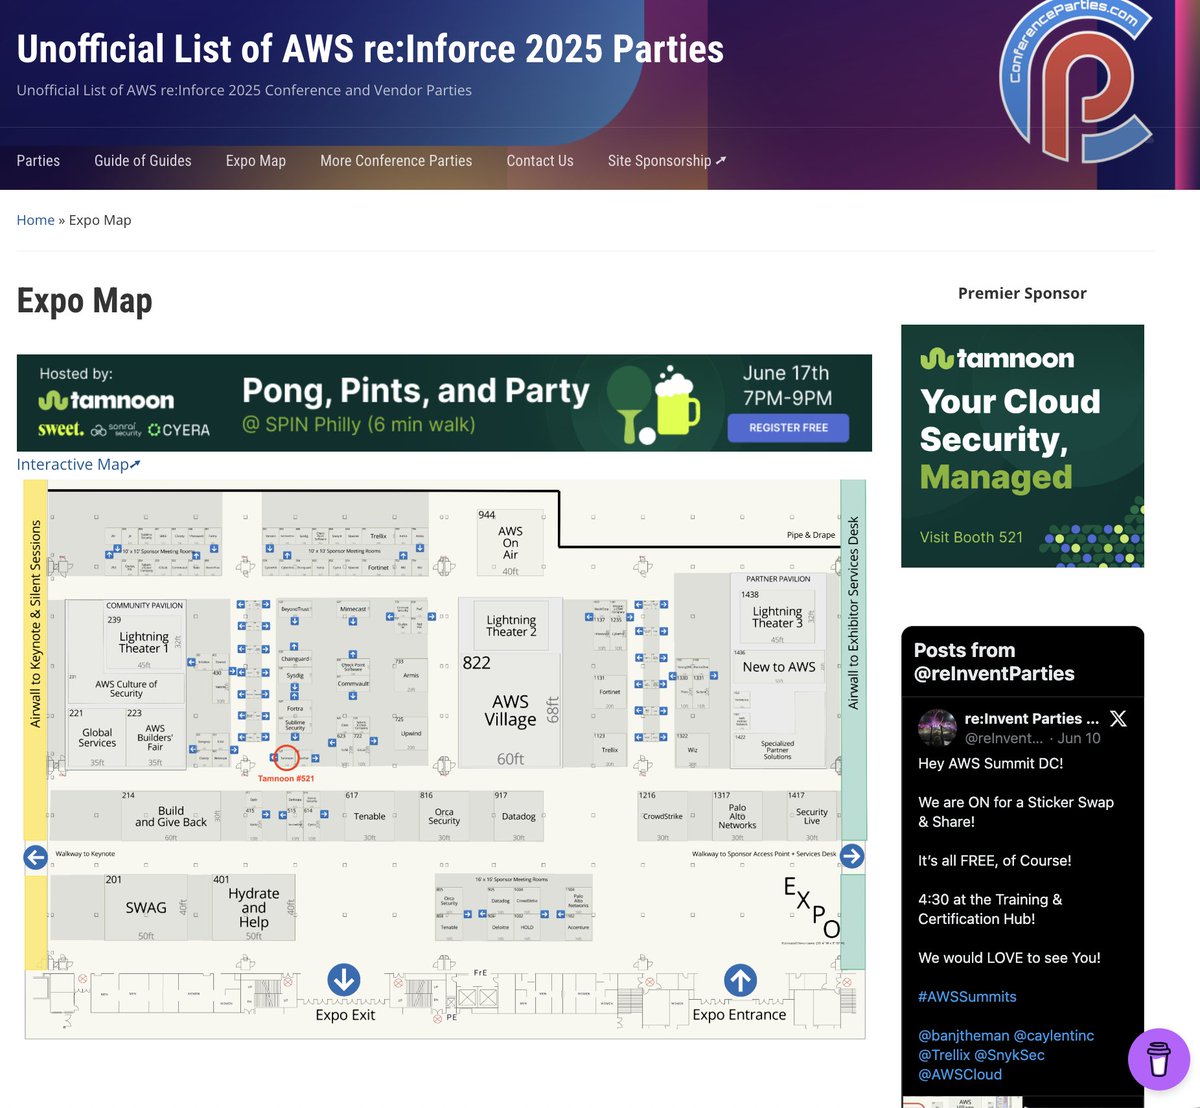Image resolution: width=1200 pixels, height=1108 pixels.
Task: Open the @caylentinc mention link
Action: [x=1055, y=1036]
